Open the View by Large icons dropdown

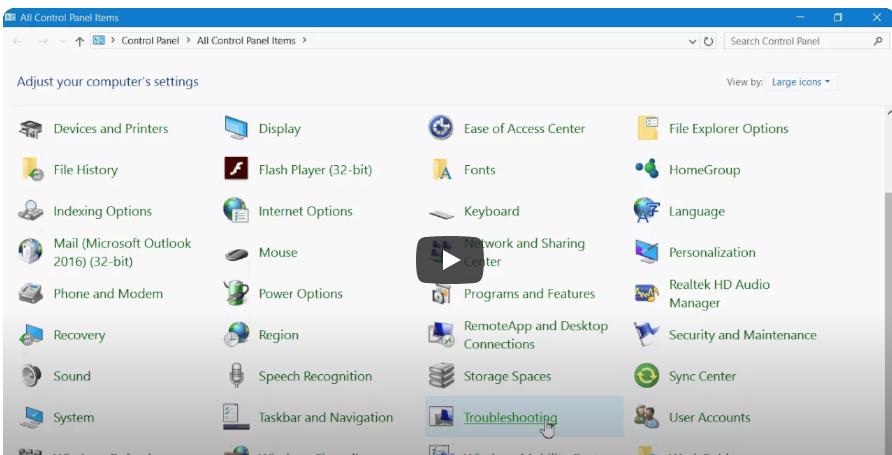(800, 82)
